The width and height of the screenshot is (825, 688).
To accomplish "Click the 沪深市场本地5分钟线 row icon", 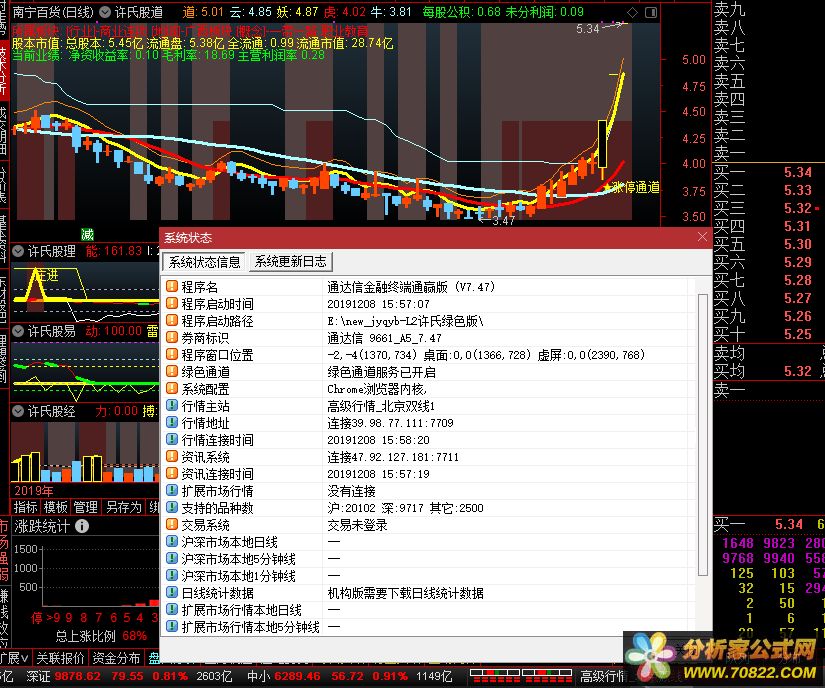I will pos(172,559).
